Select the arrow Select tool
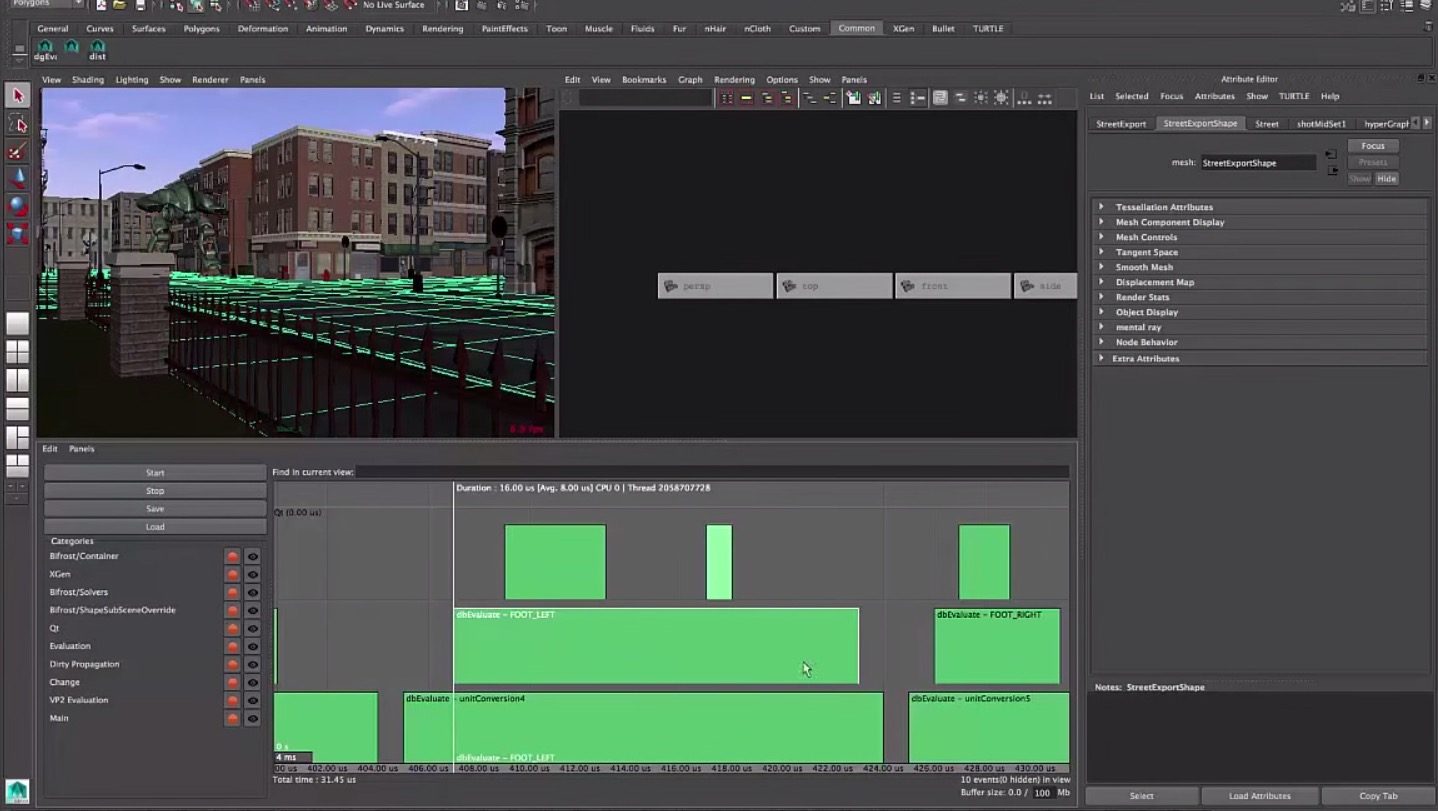This screenshot has width=1438, height=811. (x=17, y=95)
